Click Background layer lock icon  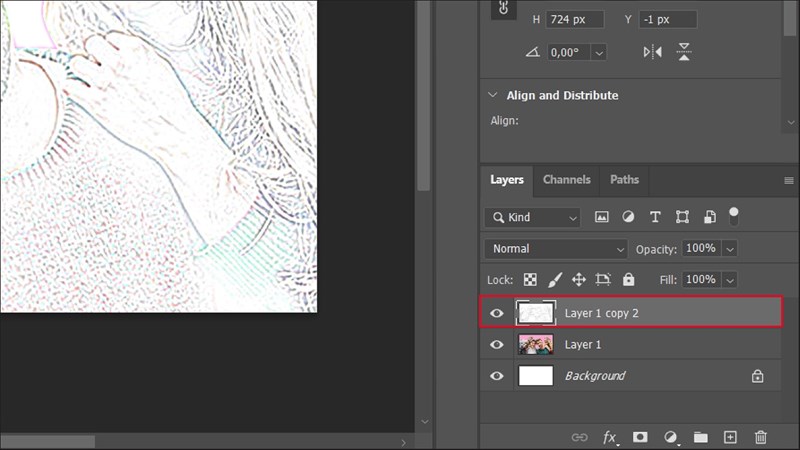758,376
